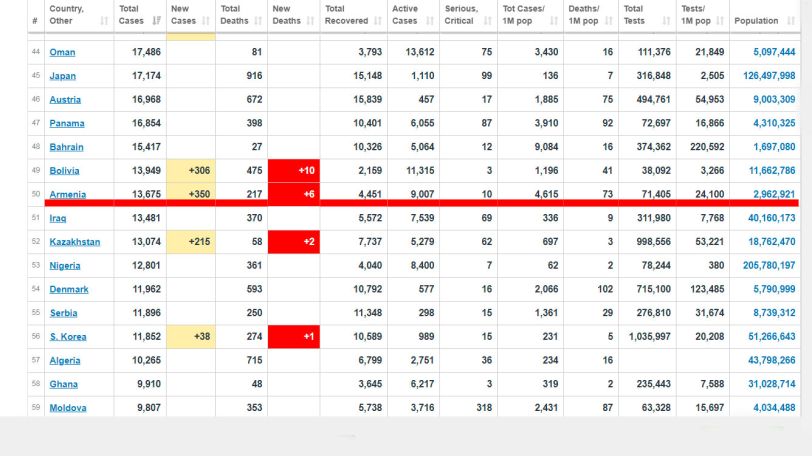Open Bolivia country page link
Screen dimensions: 812x456
pyautogui.click(x=64, y=171)
